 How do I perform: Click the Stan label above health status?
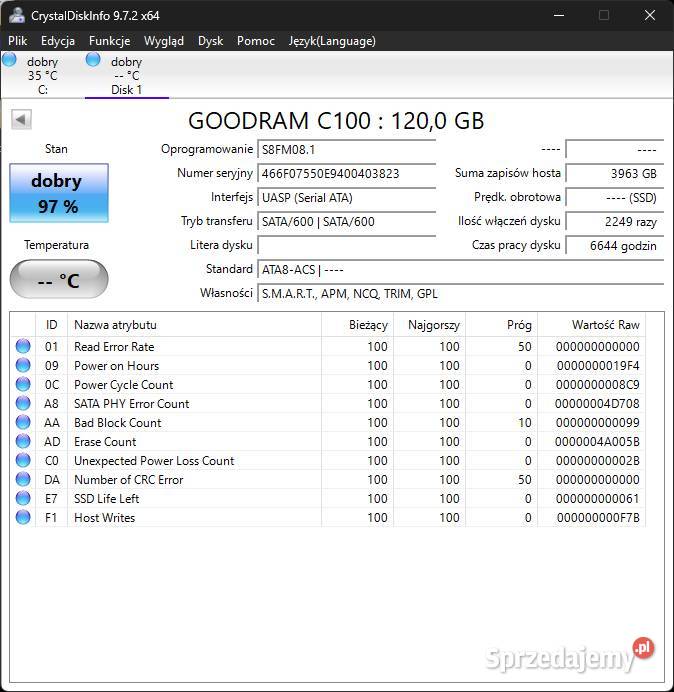(56, 149)
